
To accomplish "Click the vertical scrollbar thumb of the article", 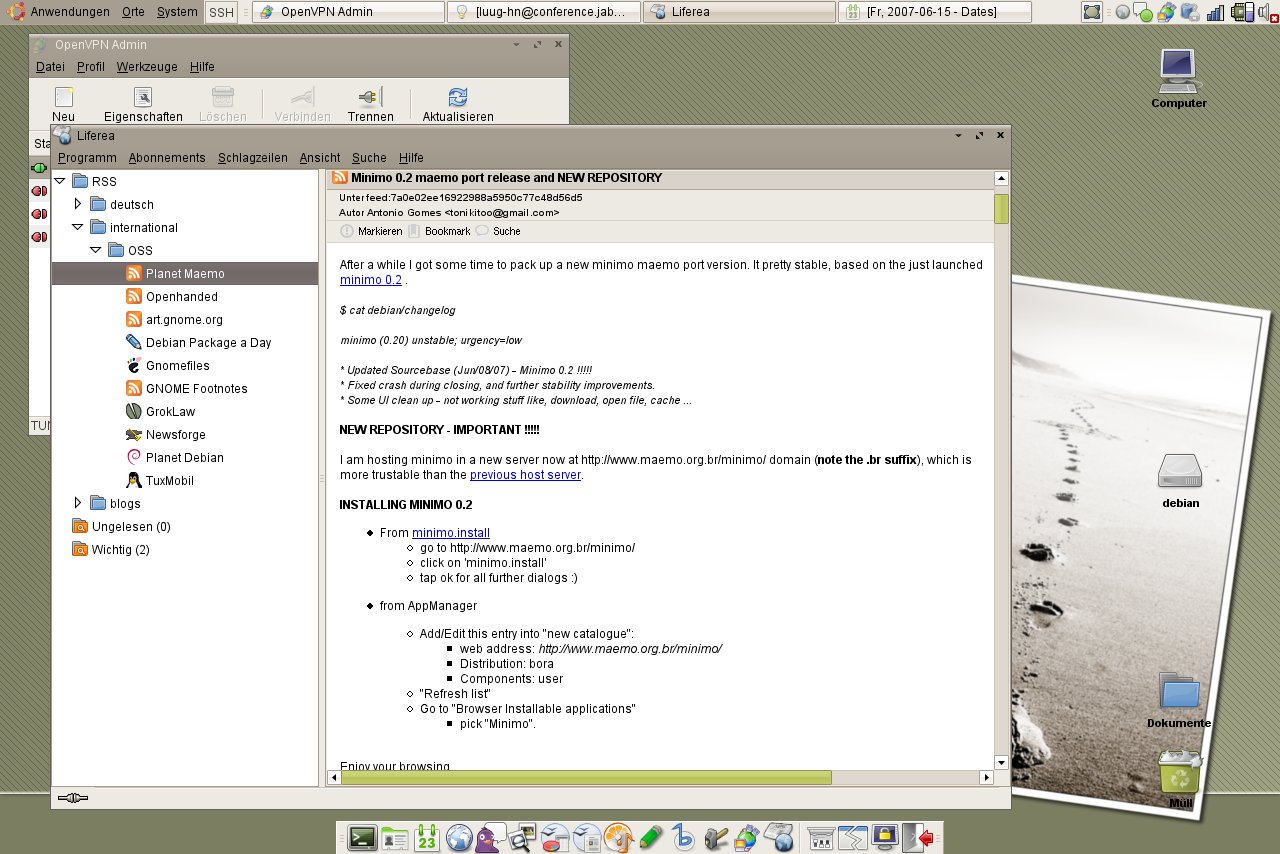I will [1001, 208].
